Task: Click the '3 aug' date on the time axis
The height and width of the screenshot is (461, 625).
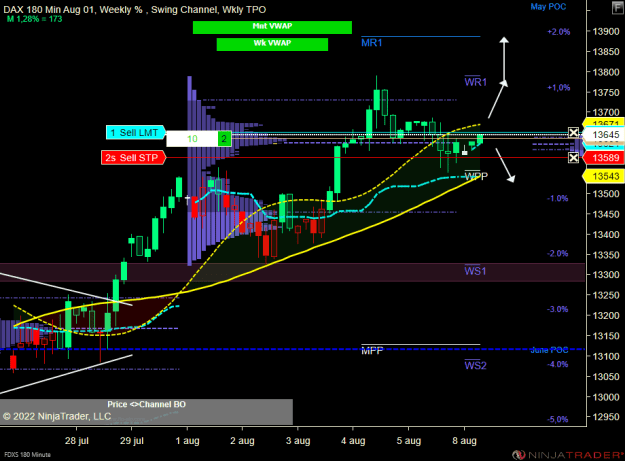Action: pos(298,441)
